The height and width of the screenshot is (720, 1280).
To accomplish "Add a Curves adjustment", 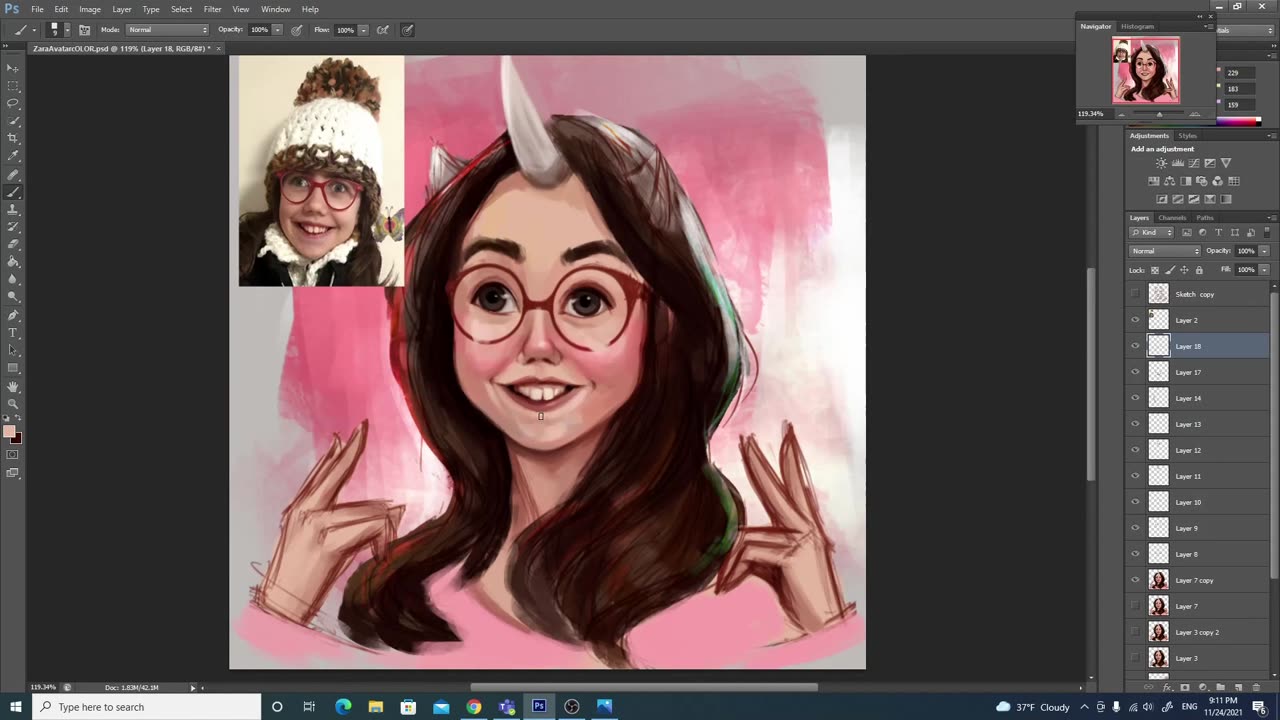I will coord(1193,163).
